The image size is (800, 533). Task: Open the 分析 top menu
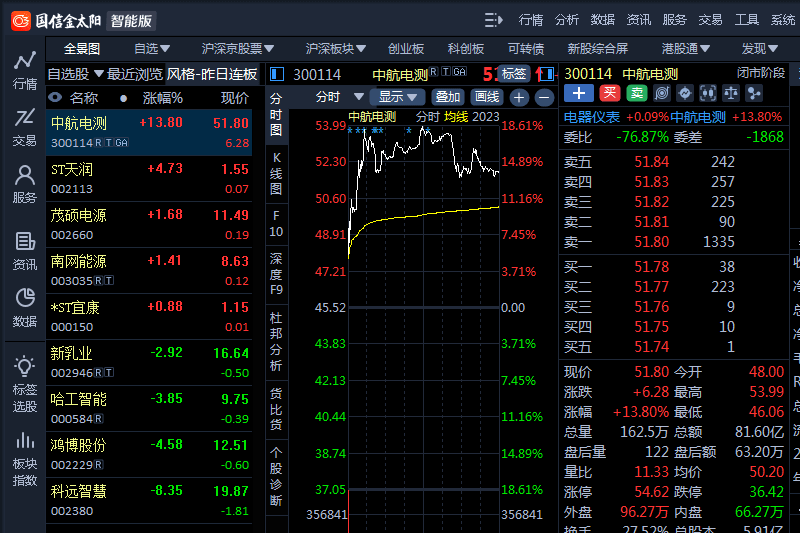pyautogui.click(x=567, y=20)
